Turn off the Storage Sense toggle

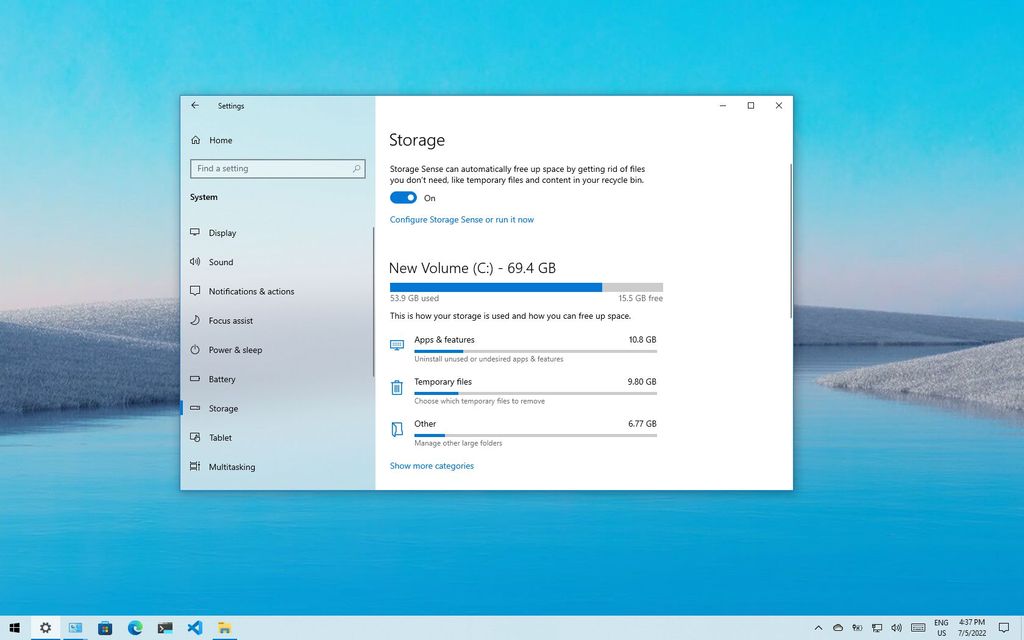(404, 197)
